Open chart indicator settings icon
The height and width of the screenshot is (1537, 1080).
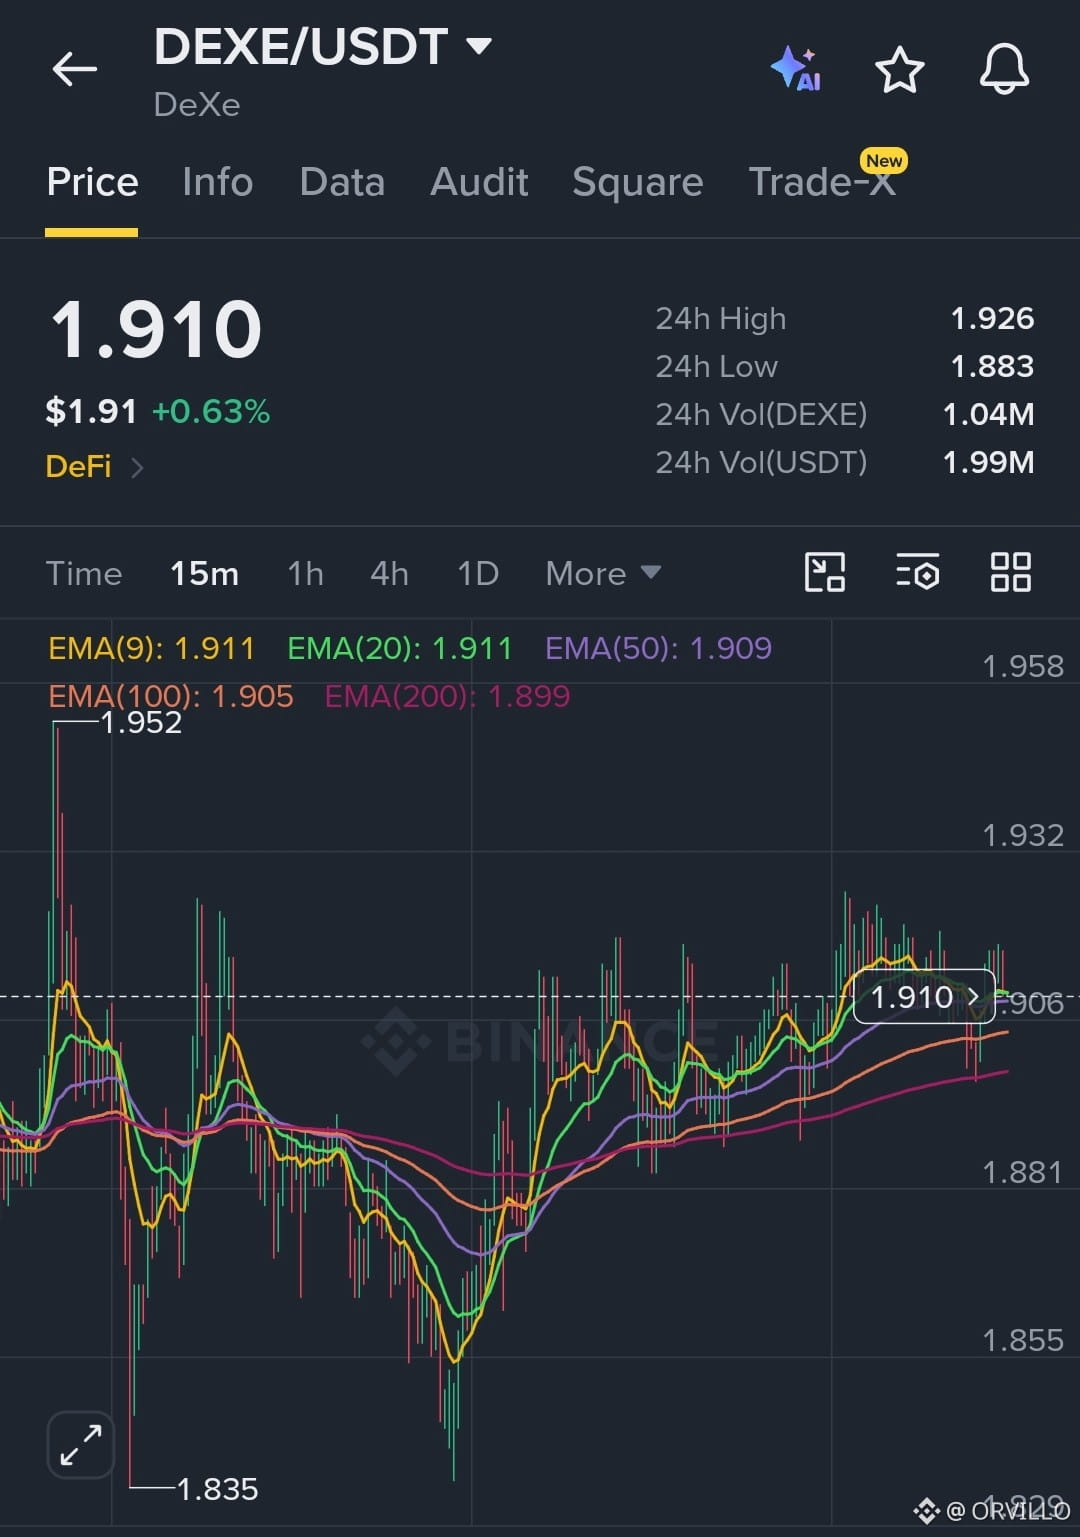click(918, 572)
